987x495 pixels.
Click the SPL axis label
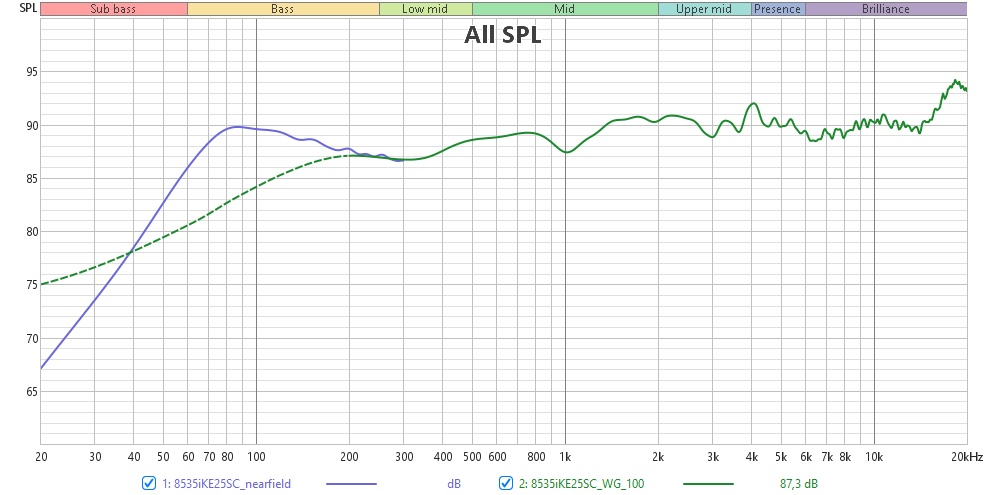coord(28,8)
